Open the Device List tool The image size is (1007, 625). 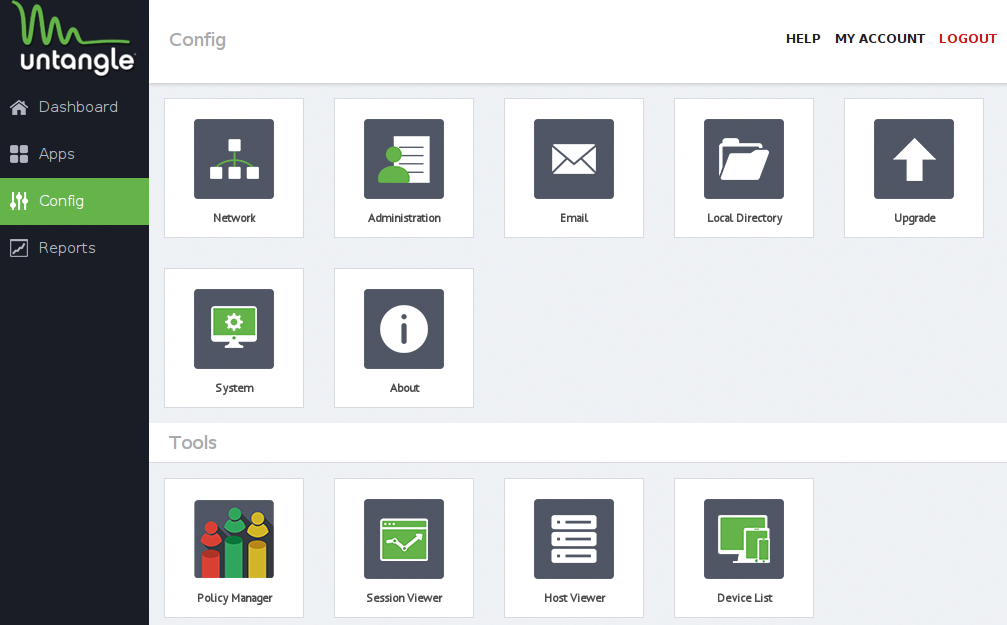click(744, 548)
